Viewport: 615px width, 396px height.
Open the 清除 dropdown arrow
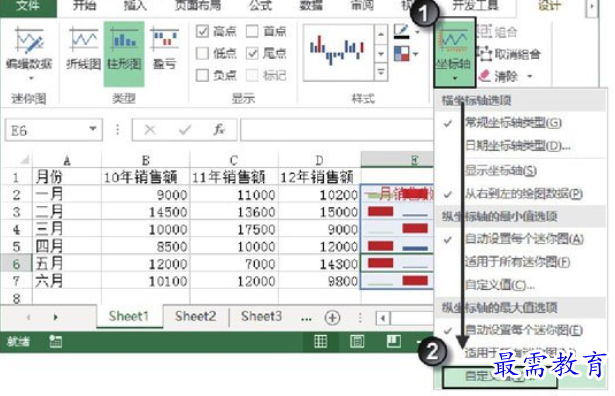(530, 76)
